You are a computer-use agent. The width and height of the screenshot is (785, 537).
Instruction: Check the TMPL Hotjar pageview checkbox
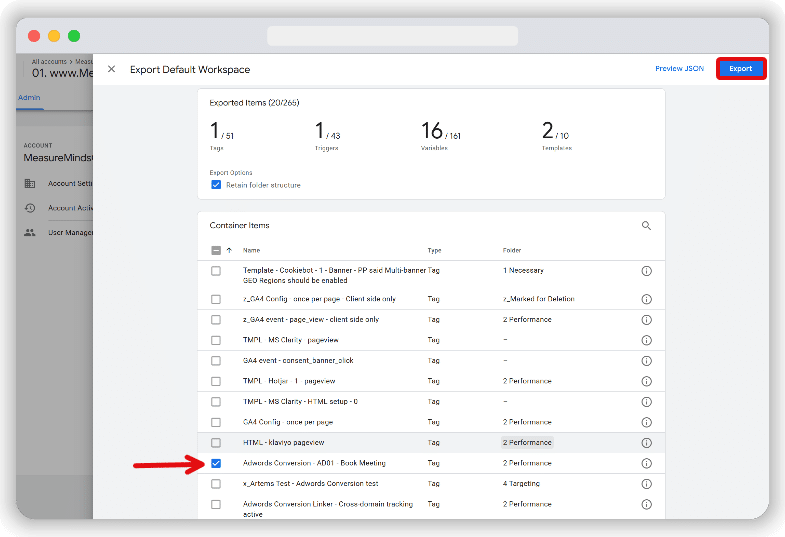coord(216,381)
